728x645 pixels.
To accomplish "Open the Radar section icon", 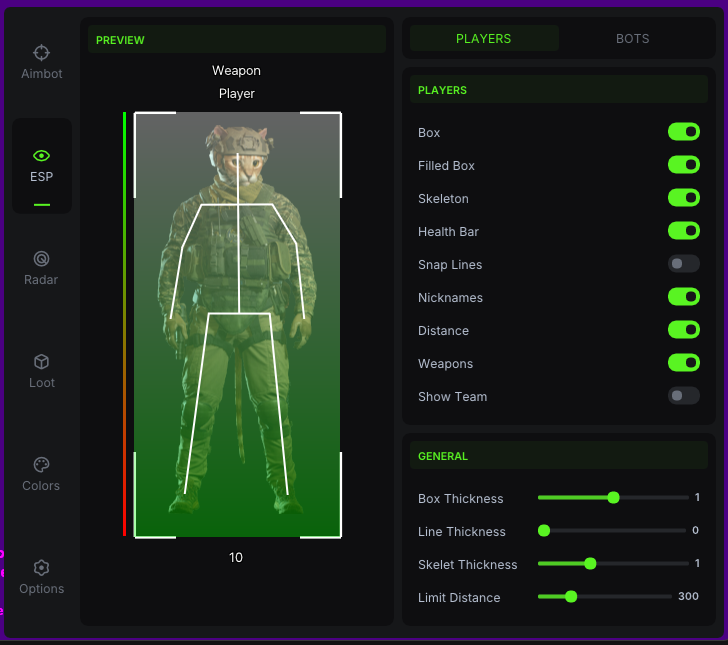I will (41, 259).
